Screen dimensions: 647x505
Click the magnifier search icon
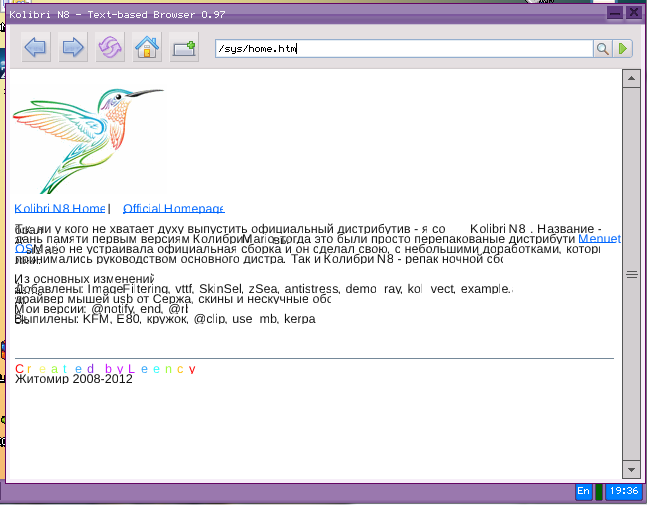pyautogui.click(x=603, y=48)
